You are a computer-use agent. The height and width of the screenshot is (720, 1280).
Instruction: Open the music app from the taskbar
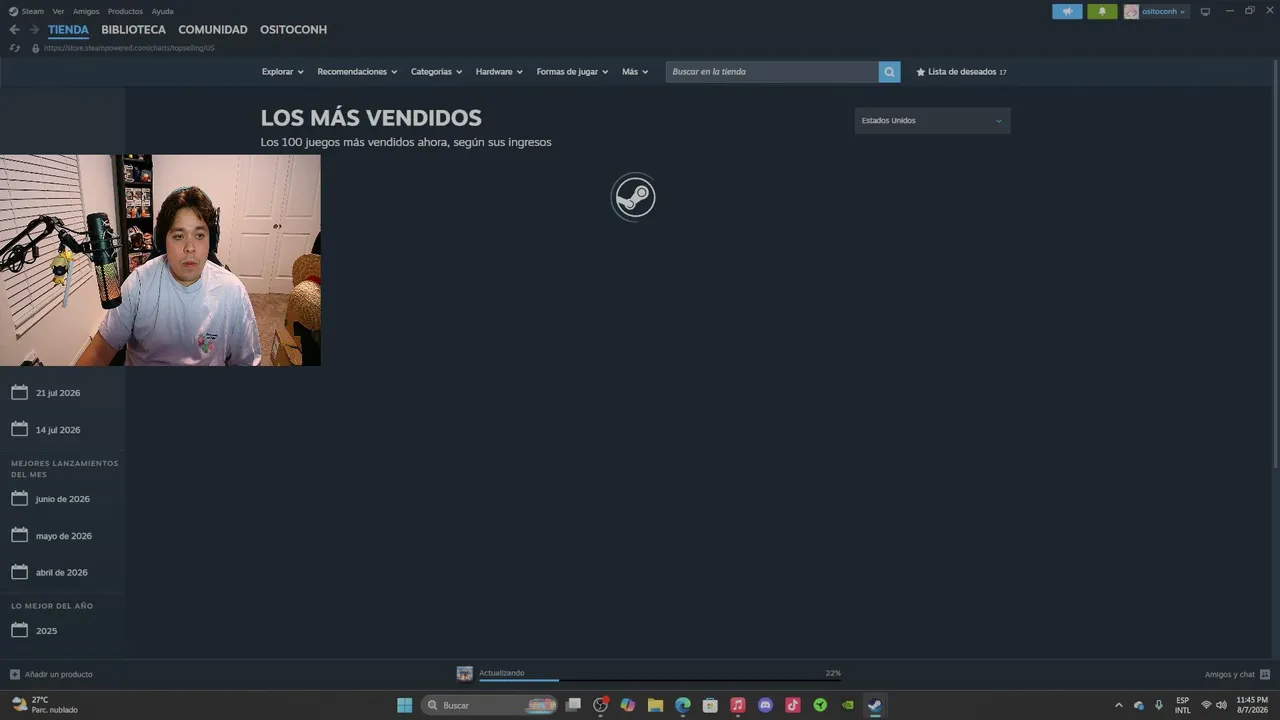(x=738, y=705)
